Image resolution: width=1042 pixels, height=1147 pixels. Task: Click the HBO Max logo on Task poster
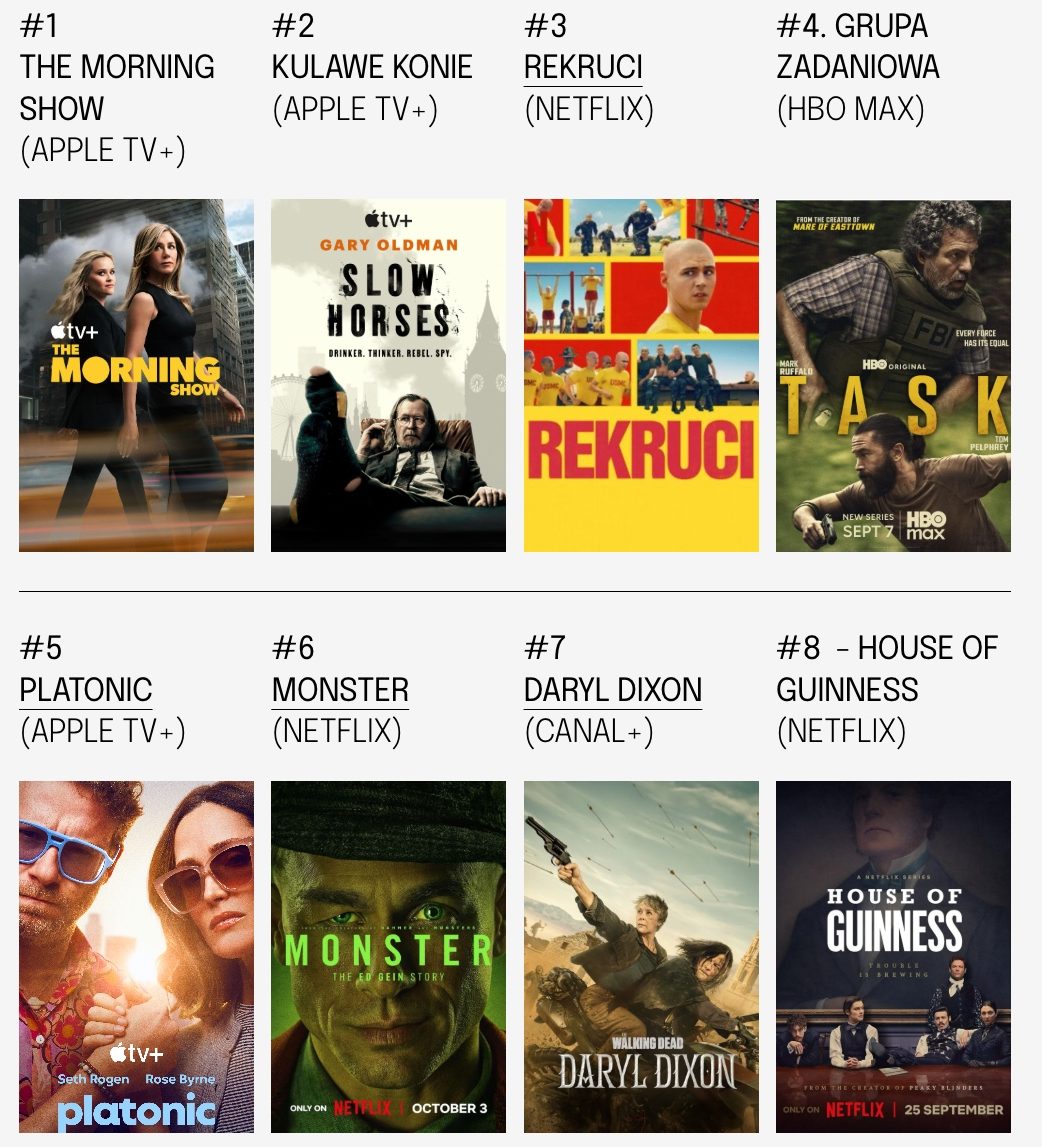[x=926, y=525]
